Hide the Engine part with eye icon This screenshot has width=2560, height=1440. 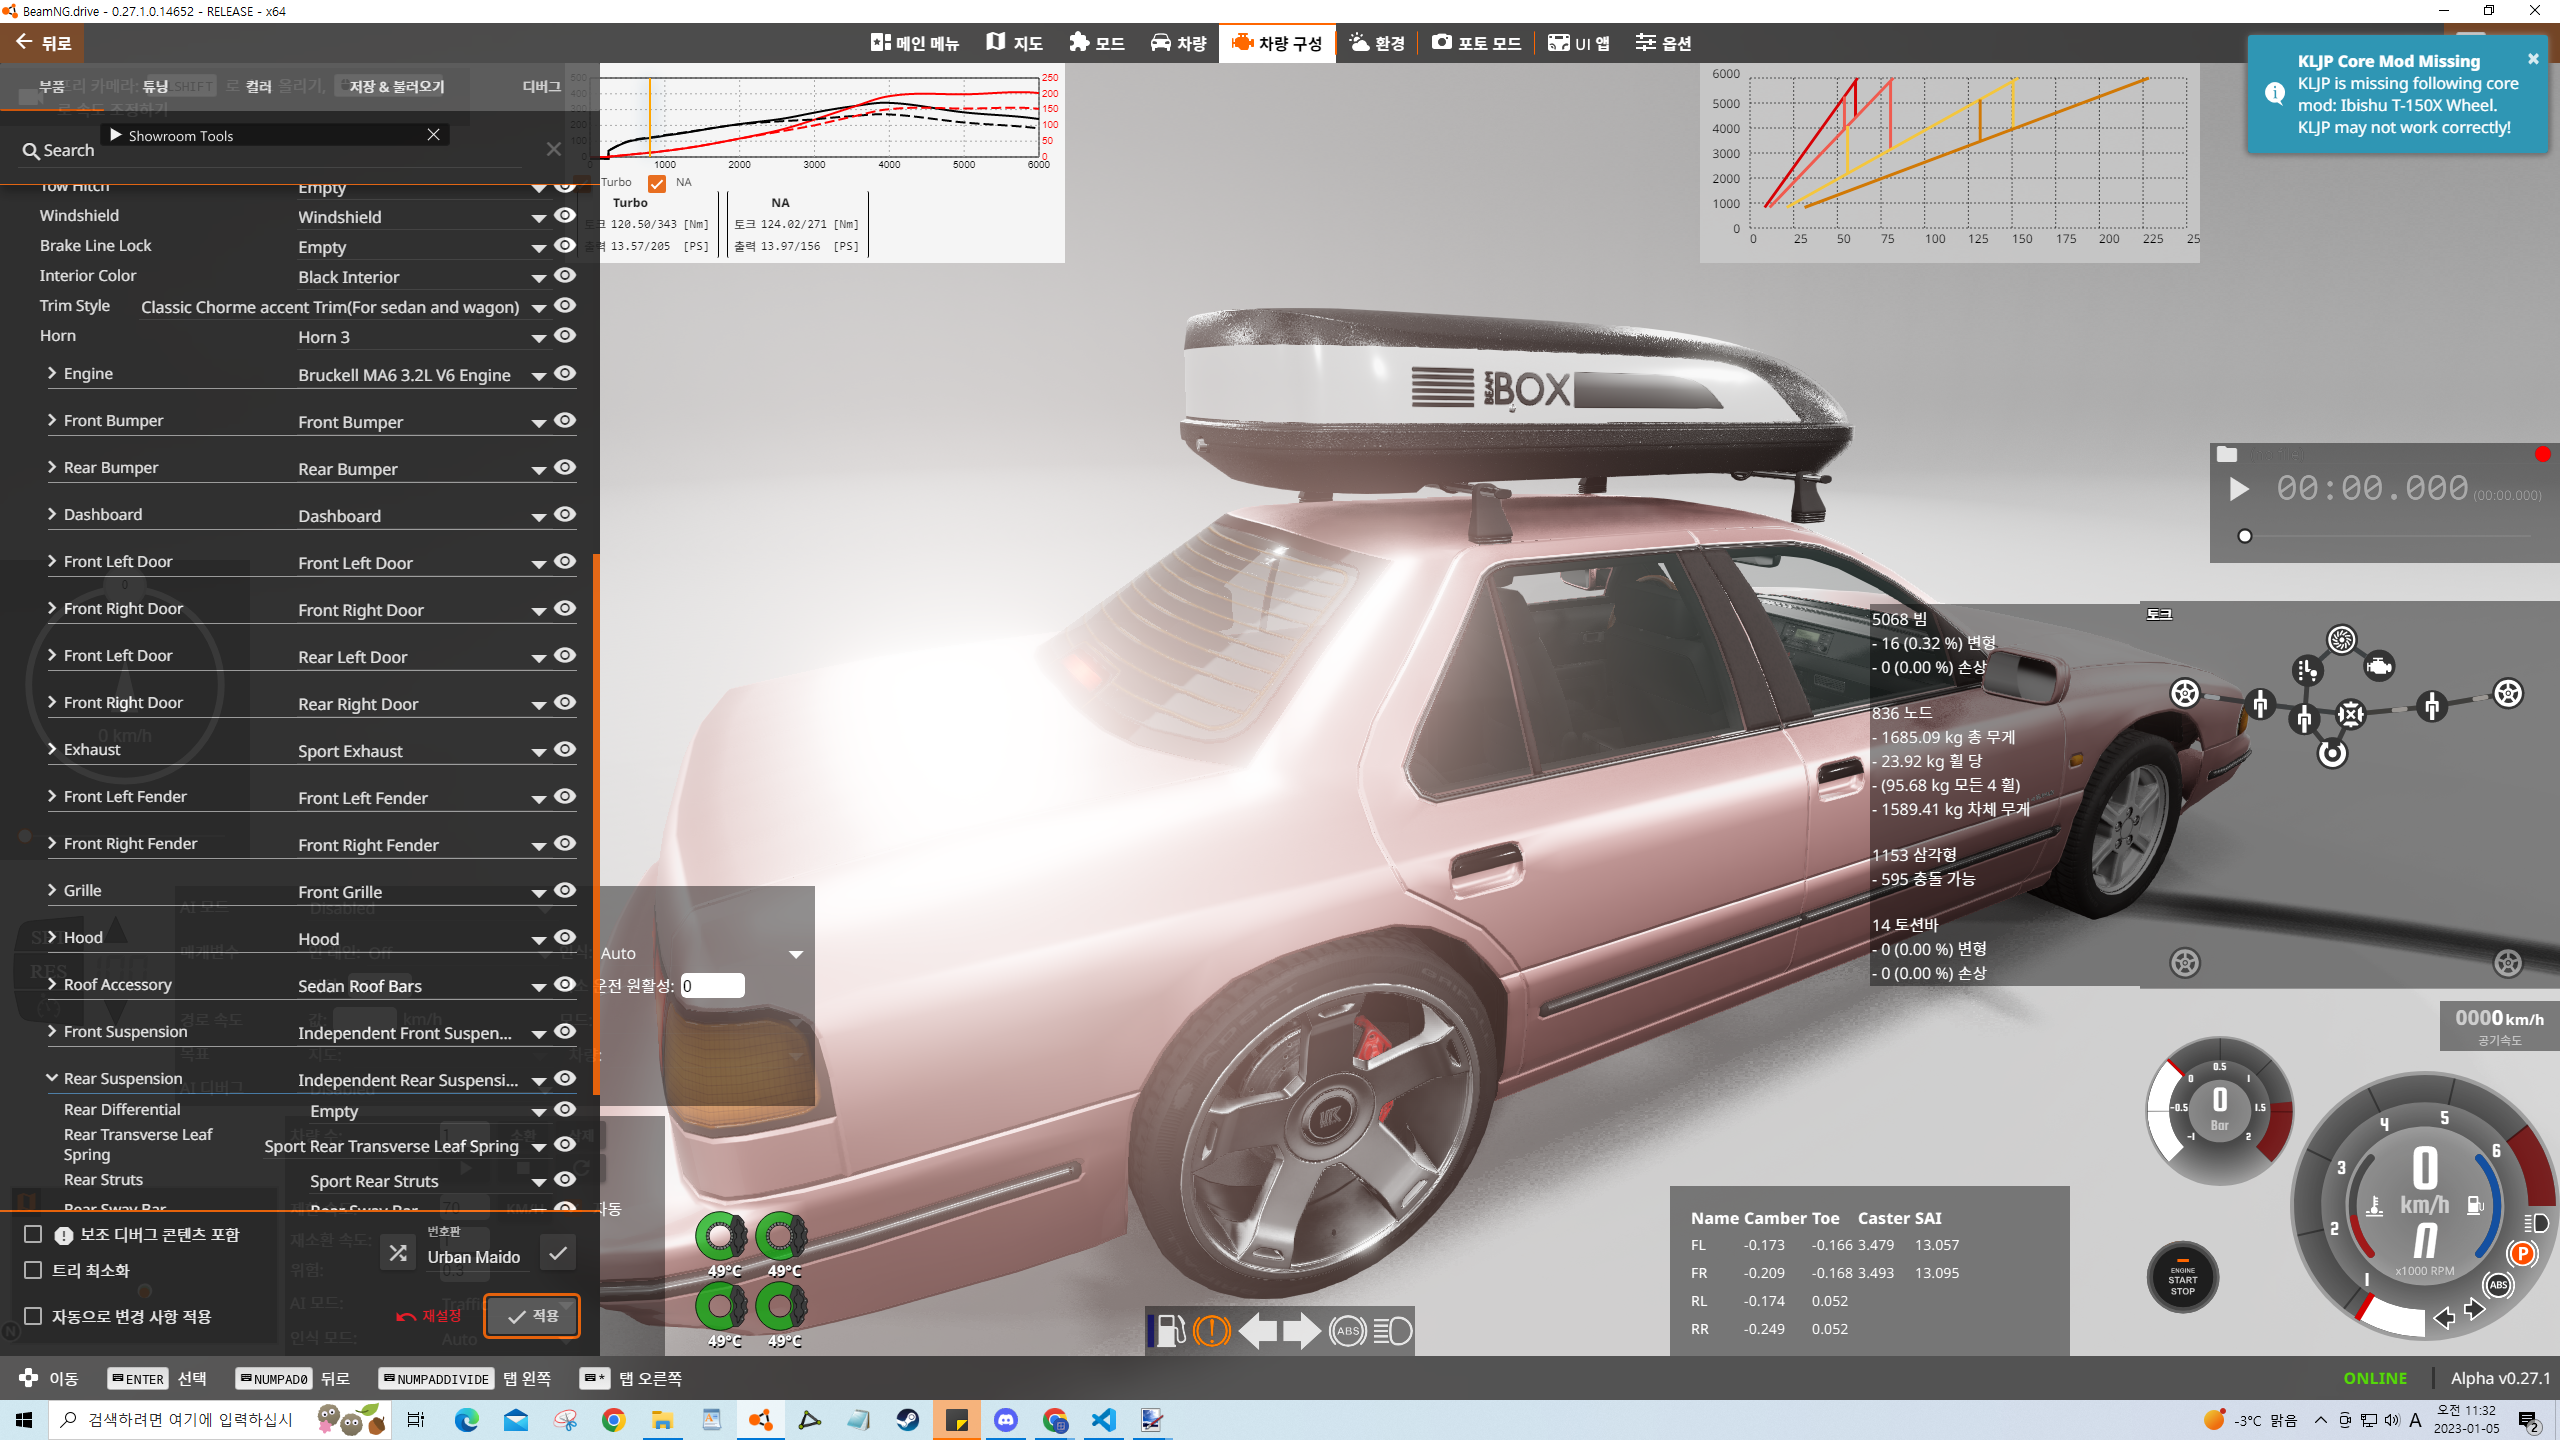click(x=565, y=374)
